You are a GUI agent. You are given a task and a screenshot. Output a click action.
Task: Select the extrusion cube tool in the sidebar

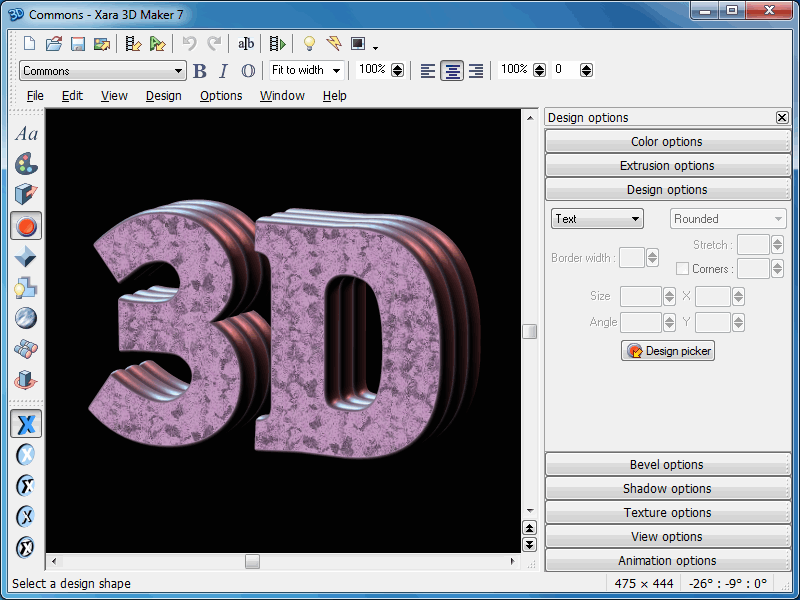tap(26, 194)
